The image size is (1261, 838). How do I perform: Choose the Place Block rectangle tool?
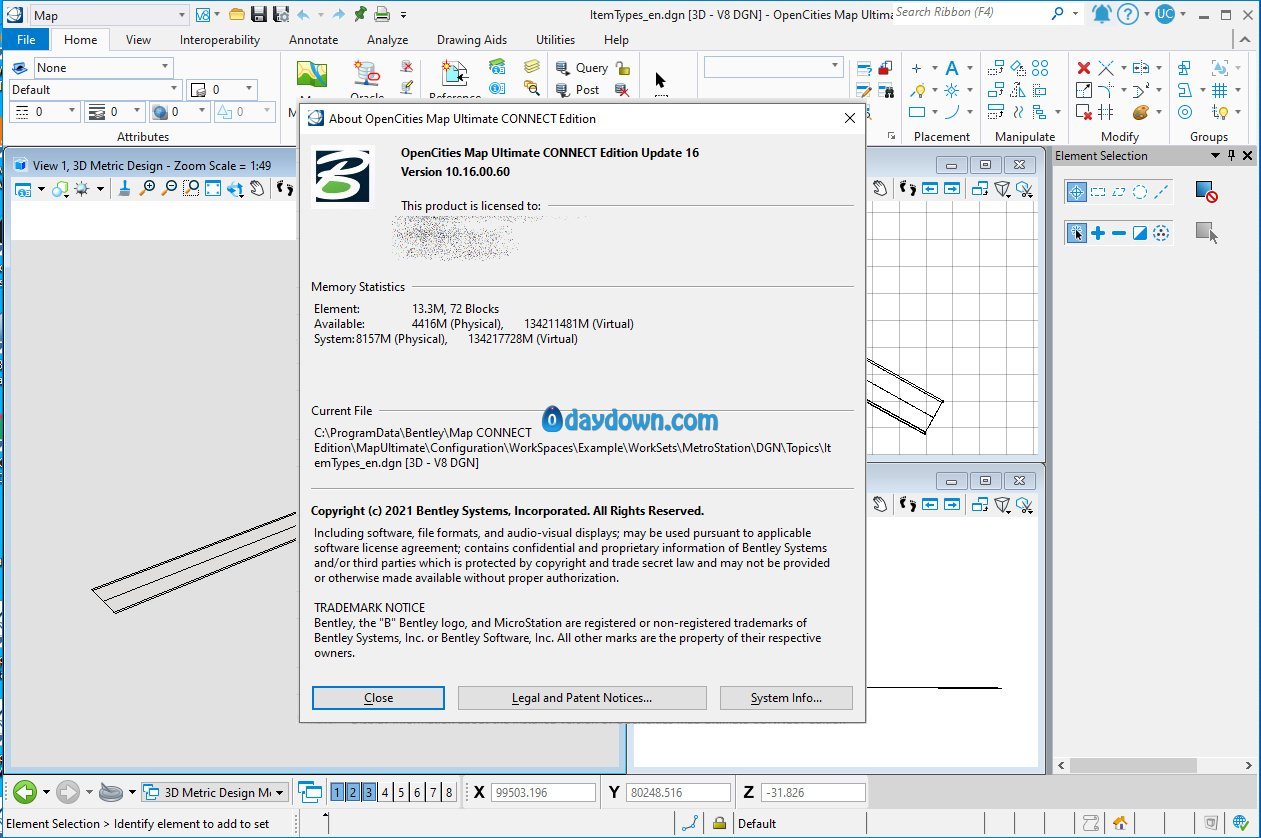(917, 112)
